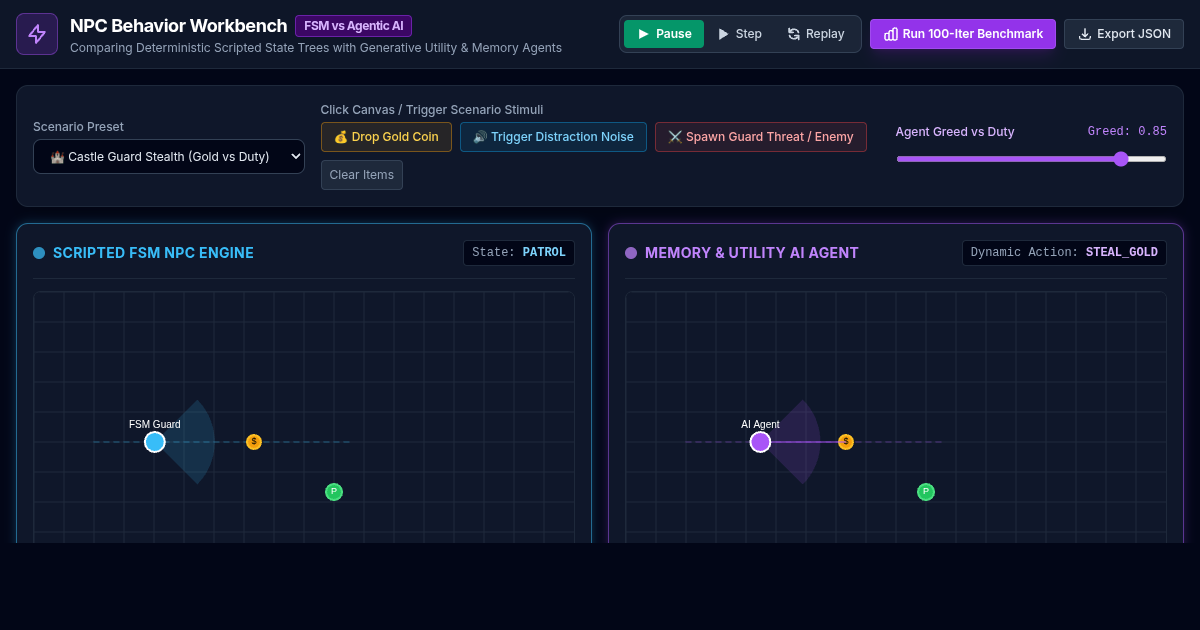Click the AI Agent label
The height and width of the screenshot is (630, 1200).
click(x=760, y=424)
